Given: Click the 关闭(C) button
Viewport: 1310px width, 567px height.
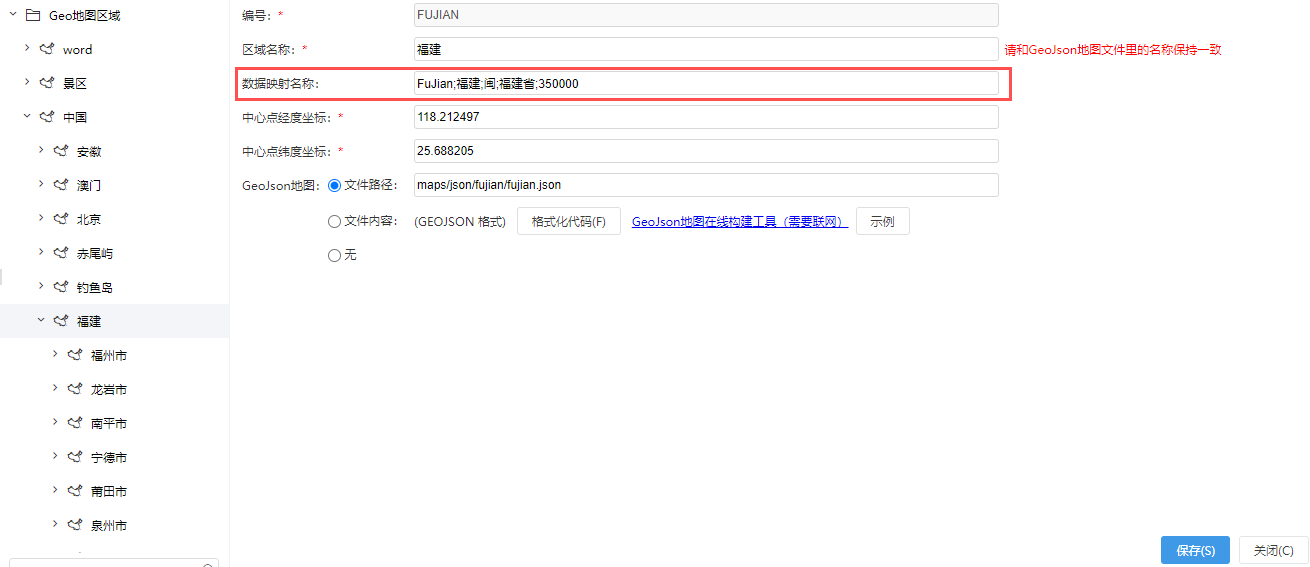Looking at the screenshot, I should tap(1273, 550).
